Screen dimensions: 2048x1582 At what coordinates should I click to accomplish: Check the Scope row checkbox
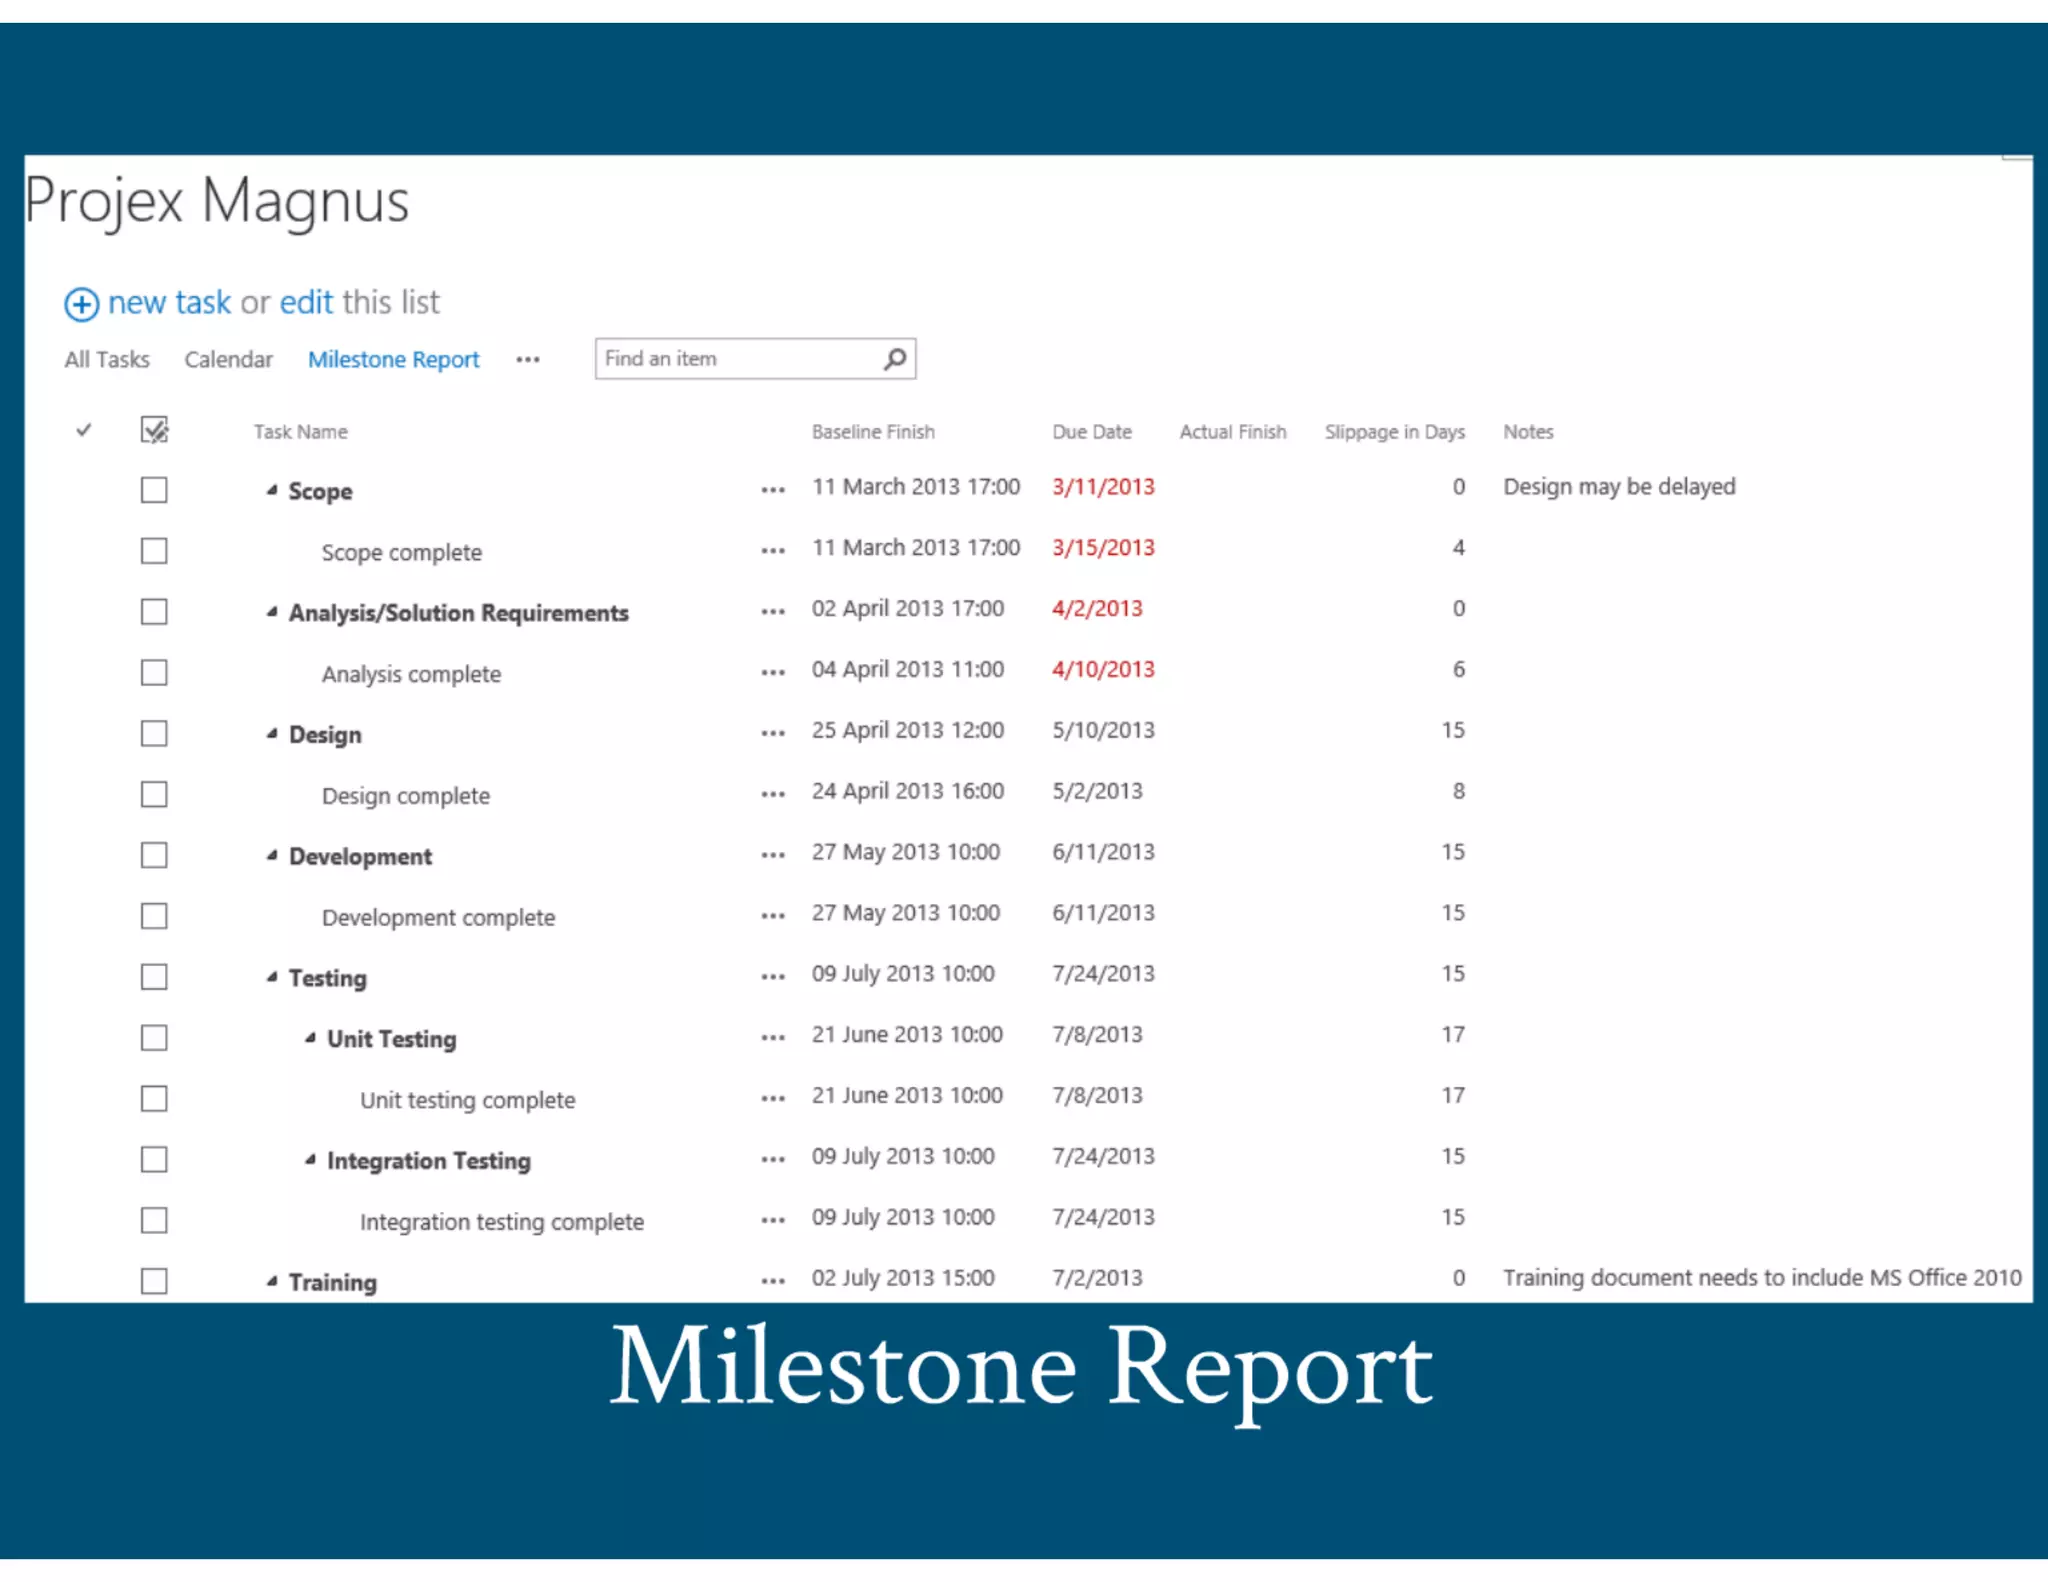coord(154,490)
